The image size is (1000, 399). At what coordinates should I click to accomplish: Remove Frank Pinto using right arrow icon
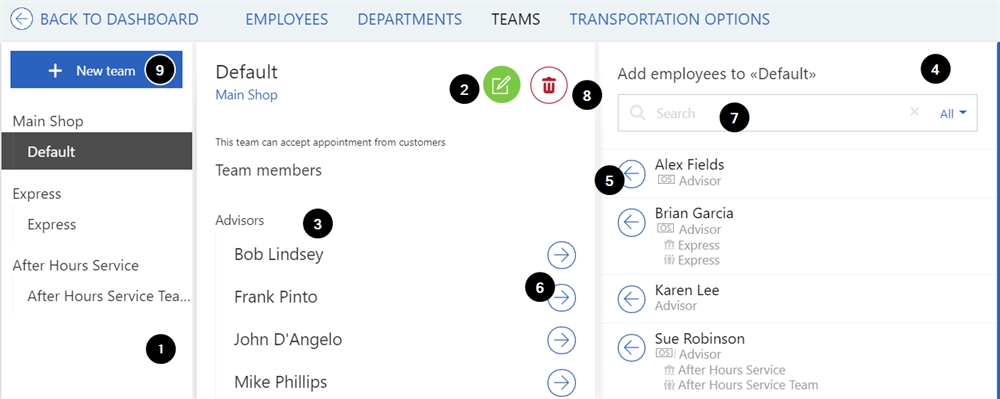click(x=561, y=297)
